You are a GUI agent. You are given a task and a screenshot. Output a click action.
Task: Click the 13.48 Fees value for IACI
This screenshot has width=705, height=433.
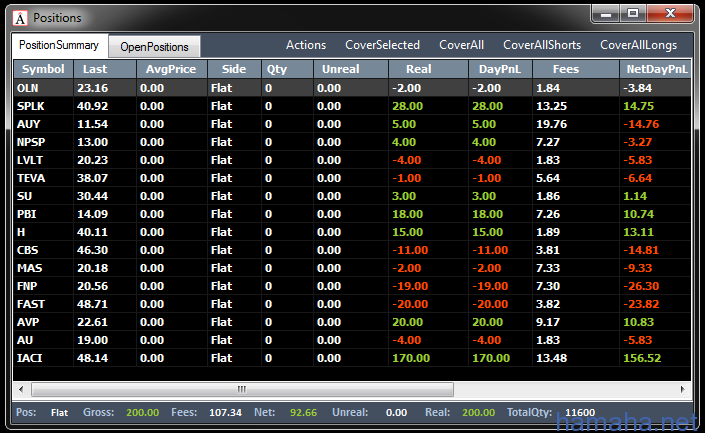pos(551,358)
